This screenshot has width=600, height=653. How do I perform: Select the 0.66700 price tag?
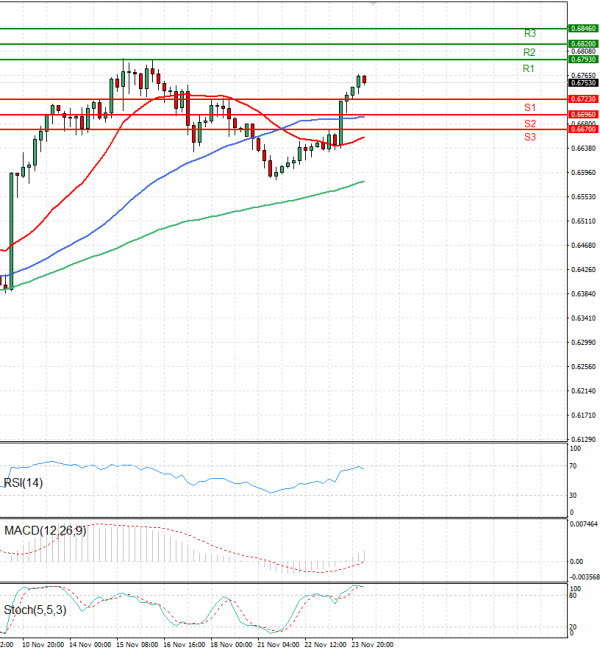[583, 130]
